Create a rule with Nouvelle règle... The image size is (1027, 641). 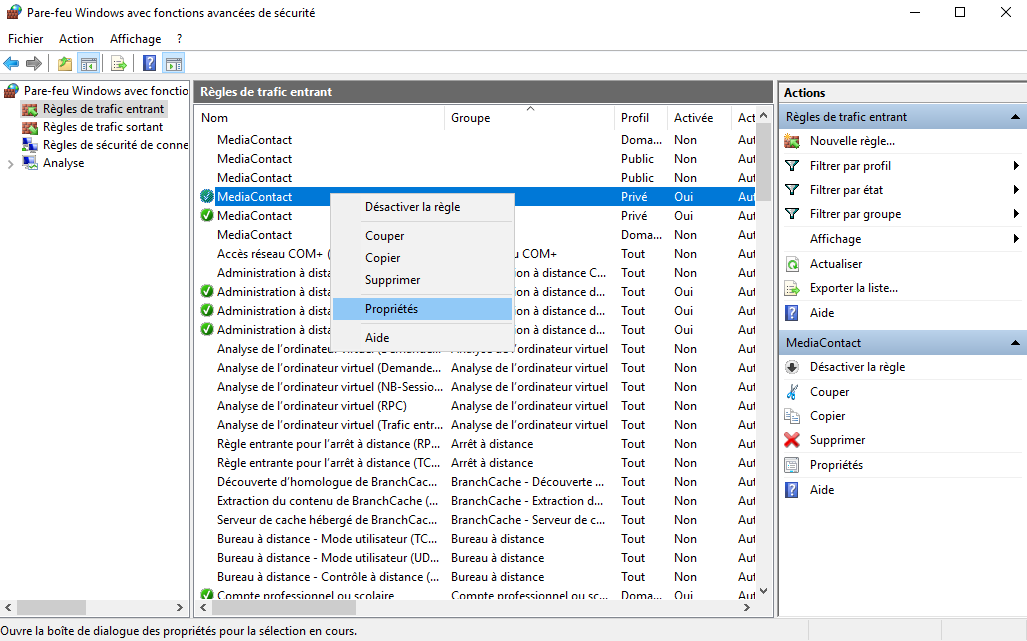[x=852, y=141]
